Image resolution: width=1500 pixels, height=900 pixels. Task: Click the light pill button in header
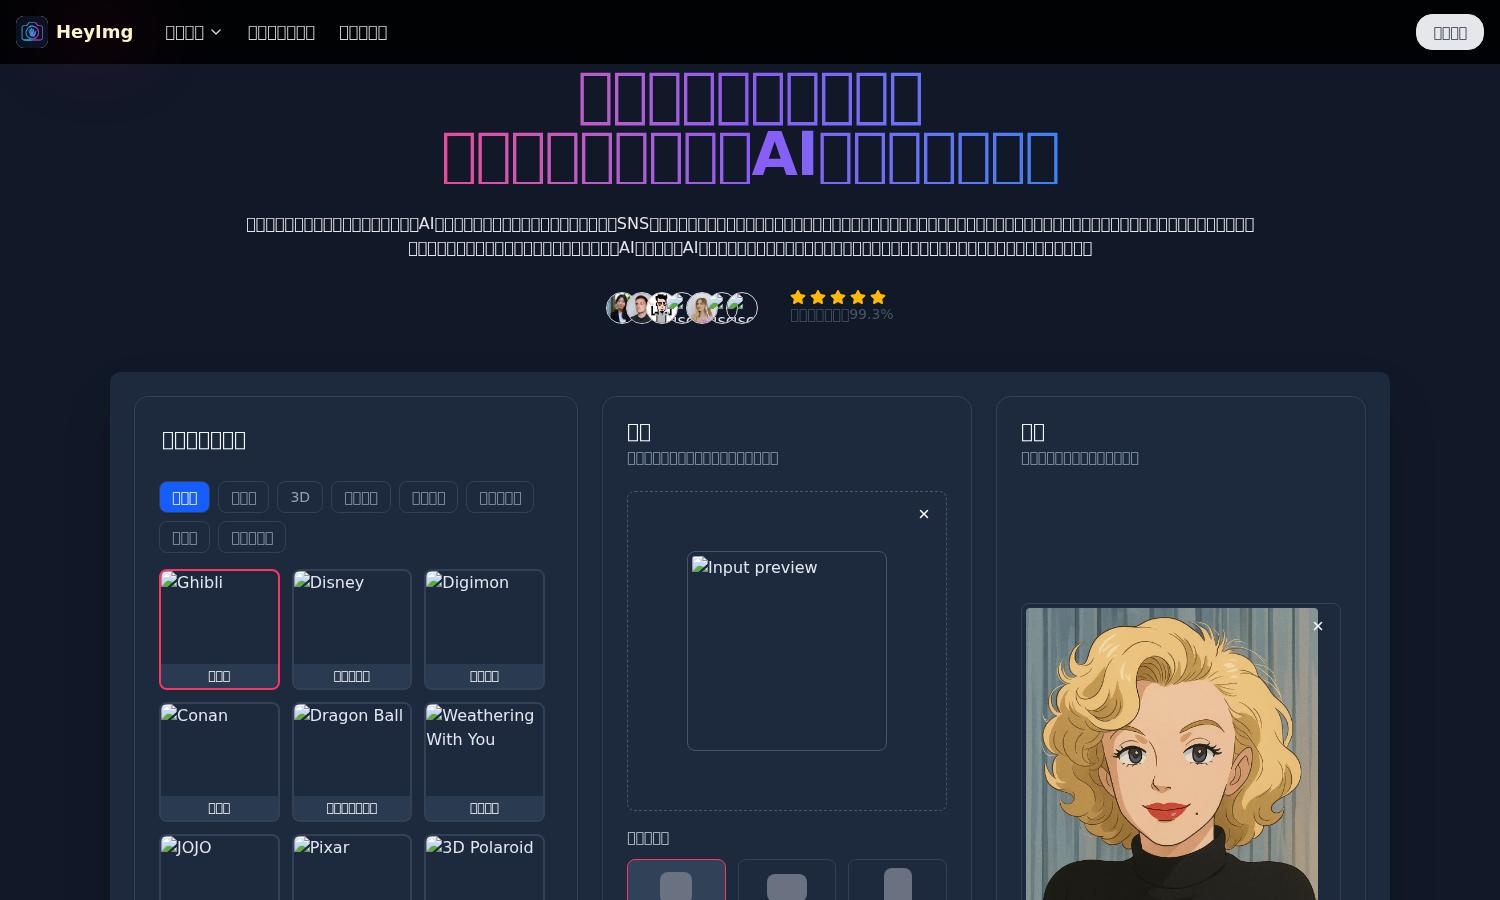1449,32
